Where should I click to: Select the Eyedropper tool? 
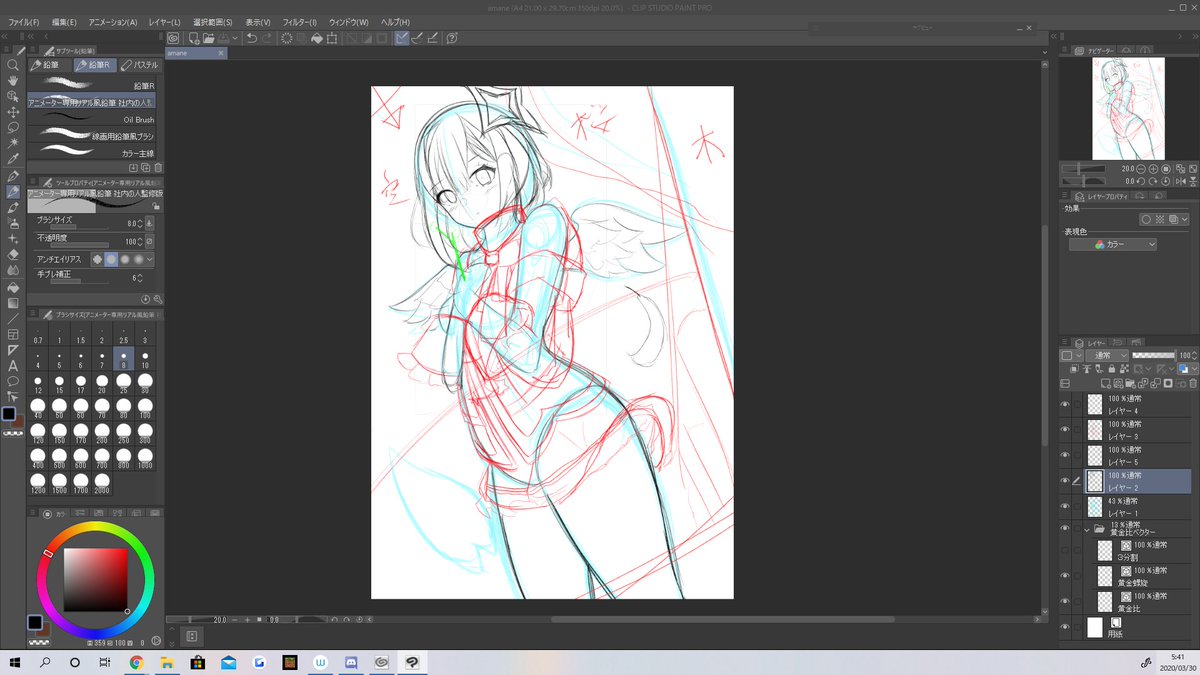click(x=13, y=159)
